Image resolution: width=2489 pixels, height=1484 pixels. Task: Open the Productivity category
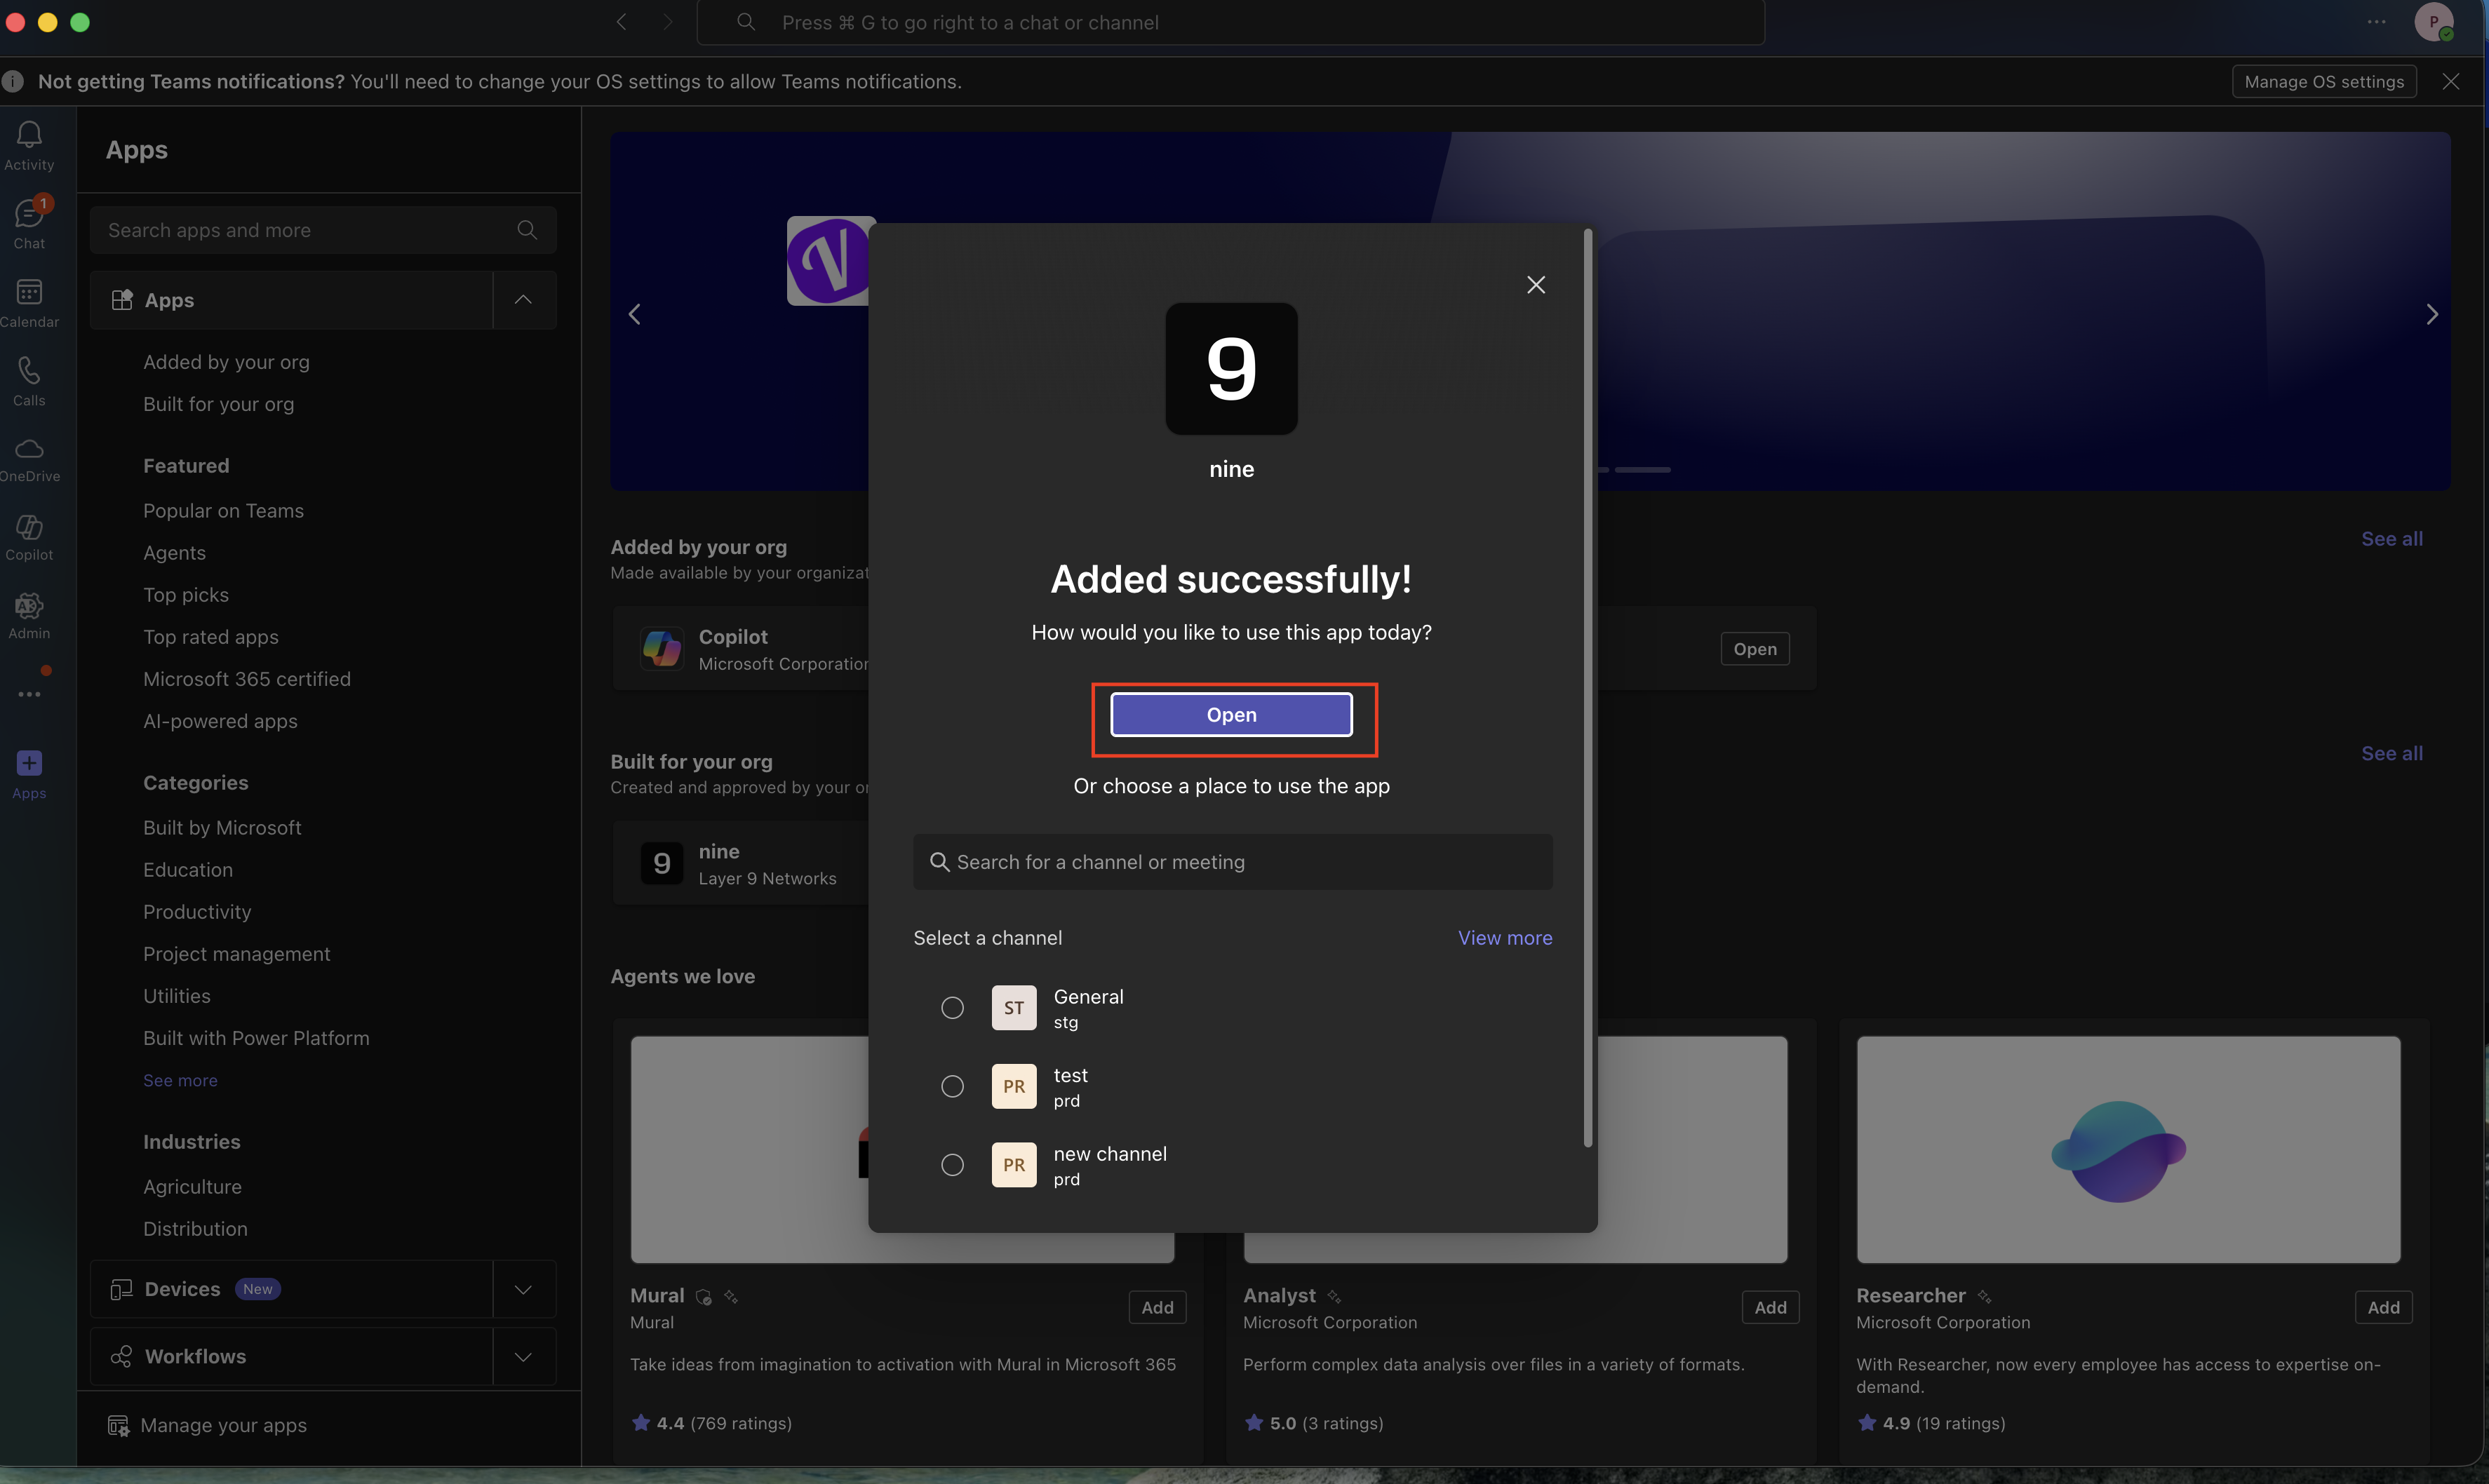(x=197, y=912)
